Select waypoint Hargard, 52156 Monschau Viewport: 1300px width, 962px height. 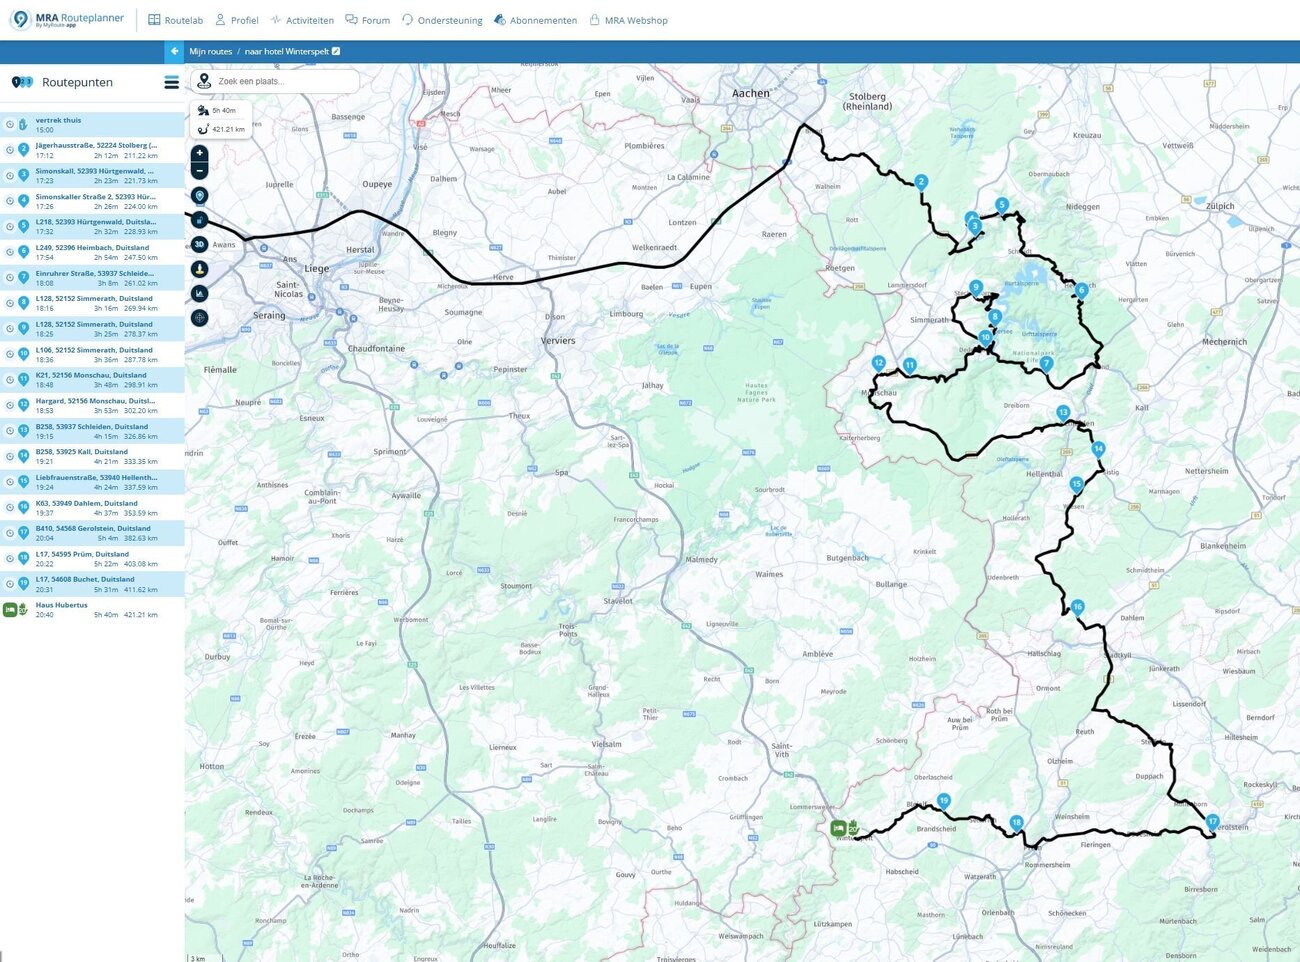tap(92, 405)
